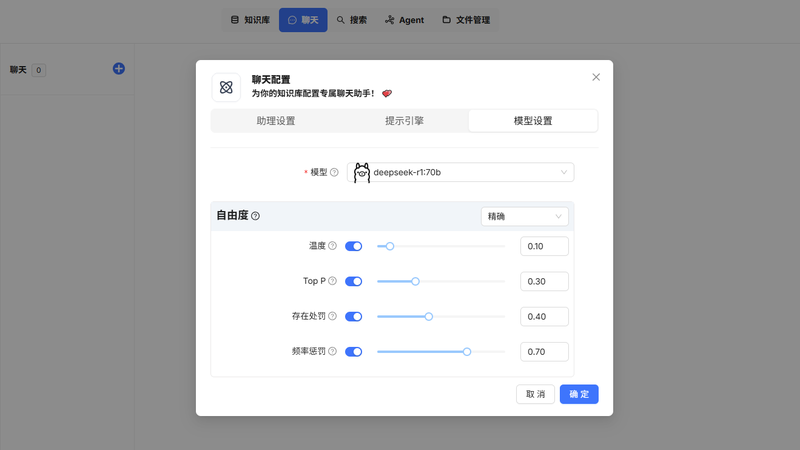
Task: Click the help icon next to 温度
Action: pos(333,246)
